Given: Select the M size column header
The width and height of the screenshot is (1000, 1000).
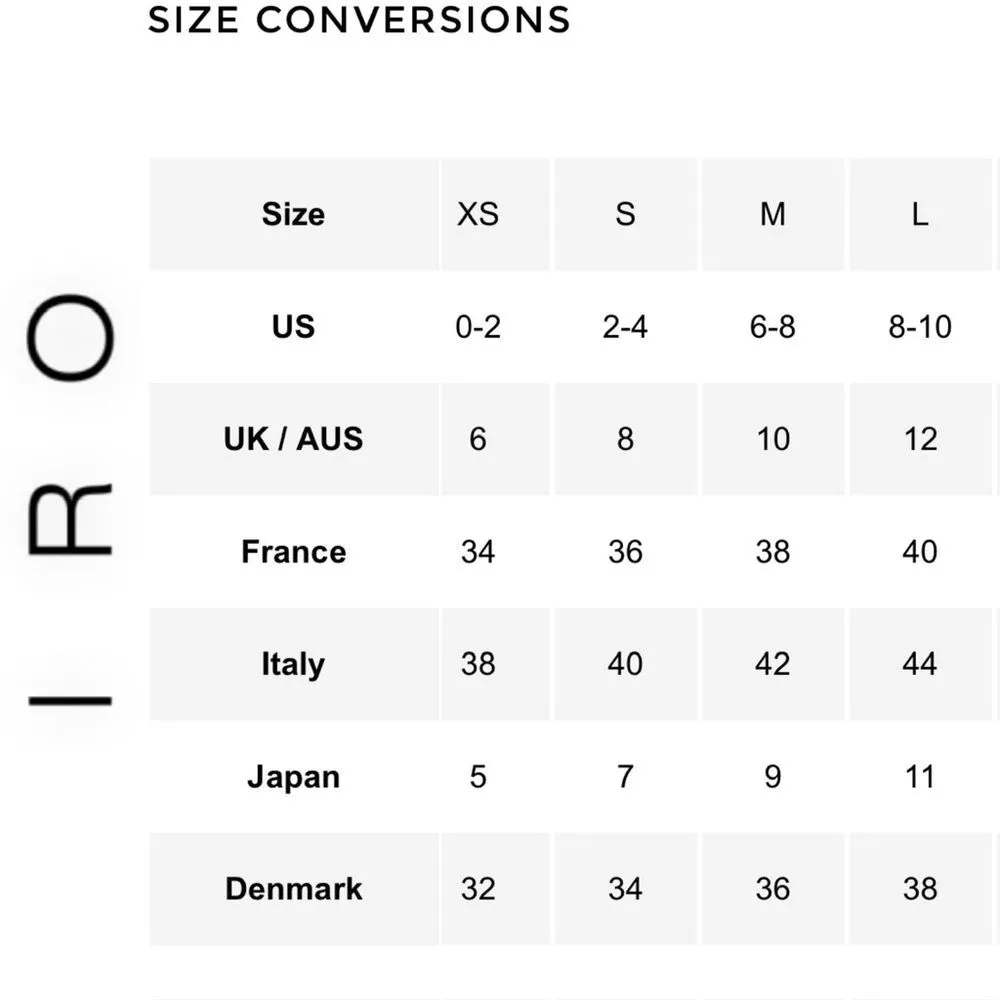Looking at the screenshot, I should click(x=772, y=214).
